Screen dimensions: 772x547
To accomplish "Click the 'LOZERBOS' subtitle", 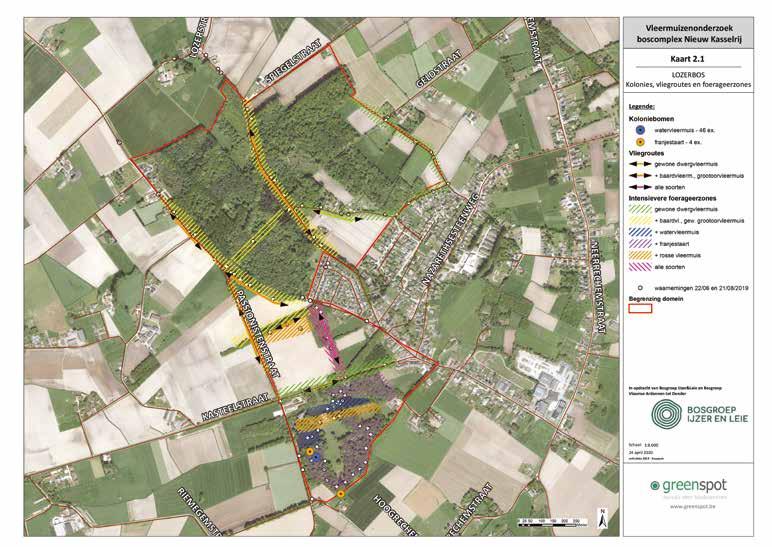I will (688, 75).
